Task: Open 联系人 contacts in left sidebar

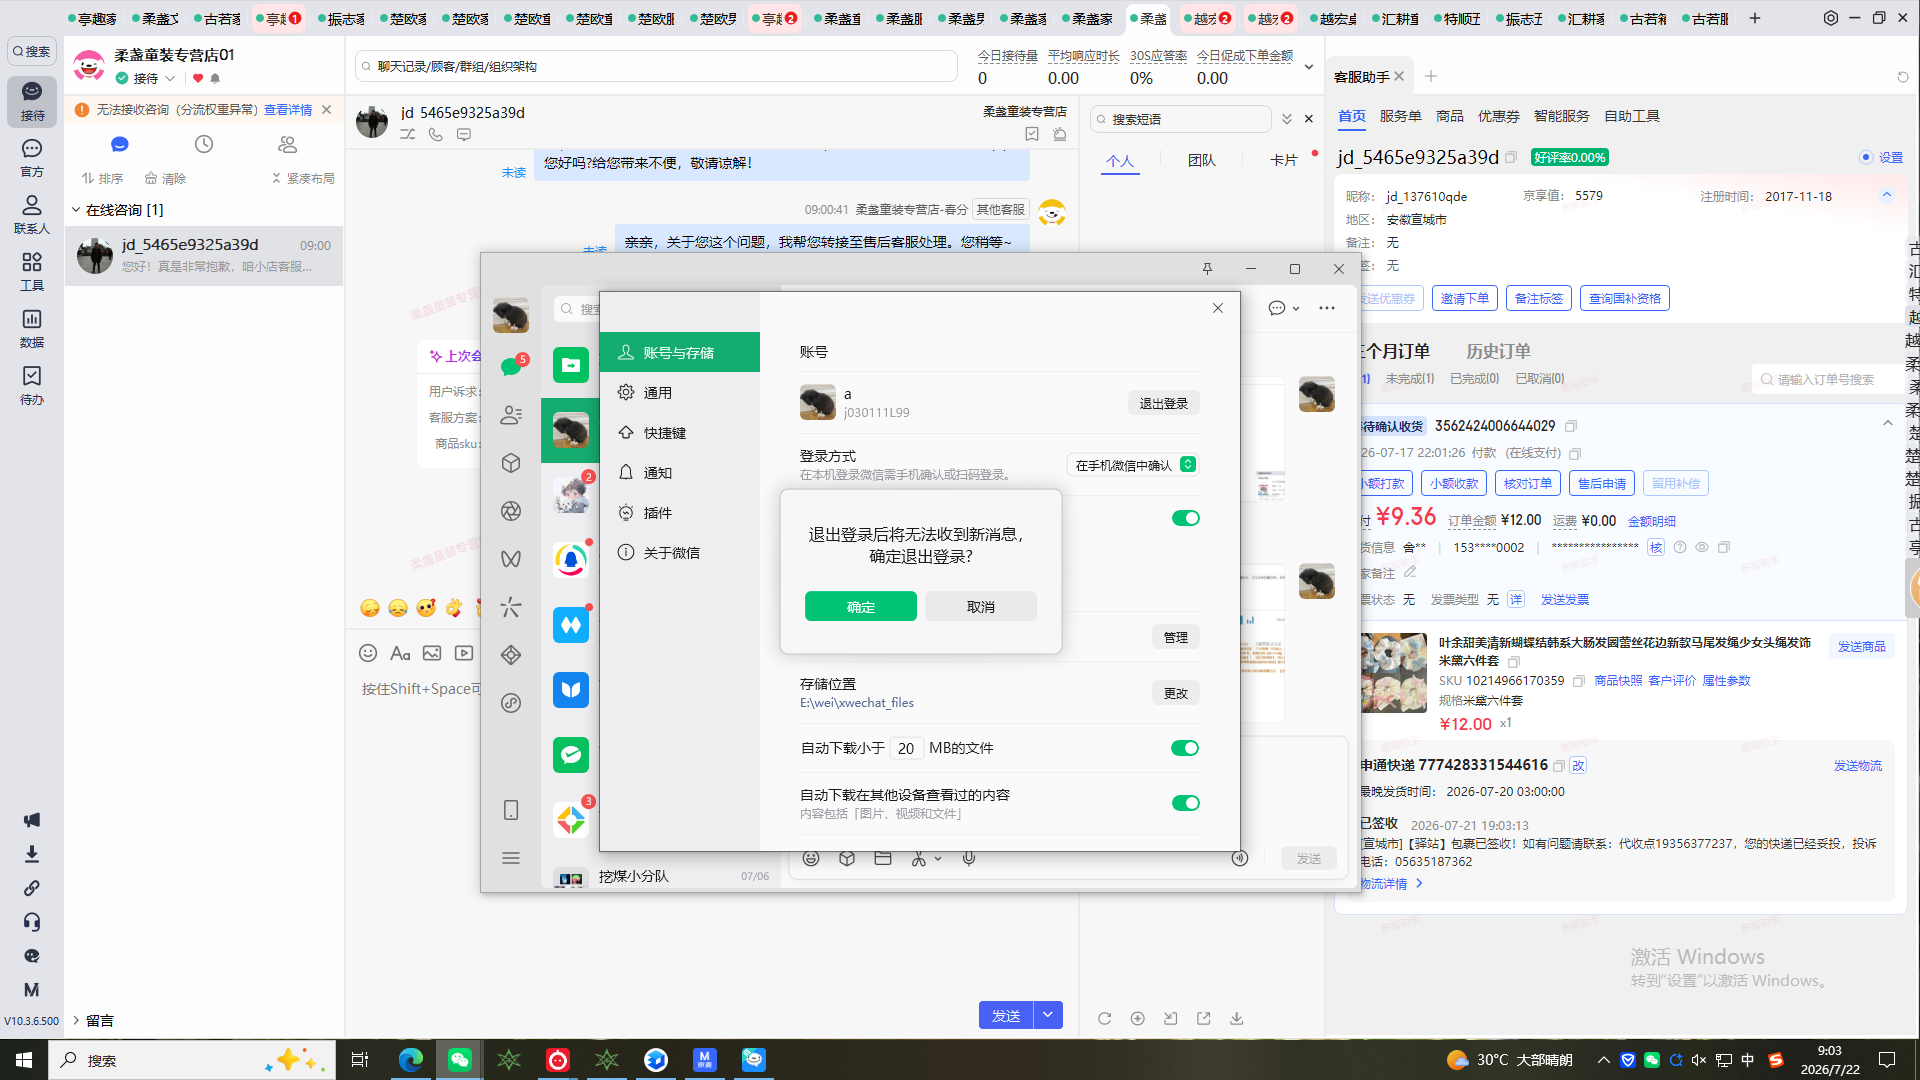Action: click(32, 214)
